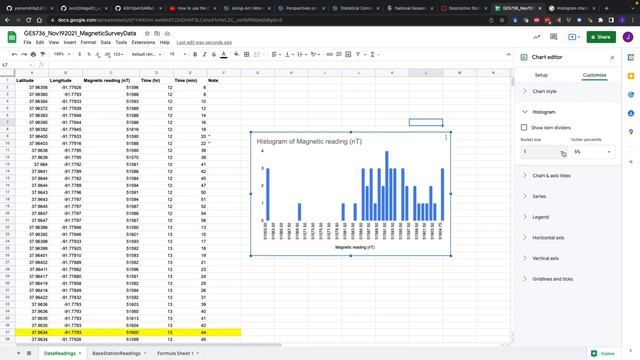Open the Extensions menu
Screen dimensions: 640x360
143,42
